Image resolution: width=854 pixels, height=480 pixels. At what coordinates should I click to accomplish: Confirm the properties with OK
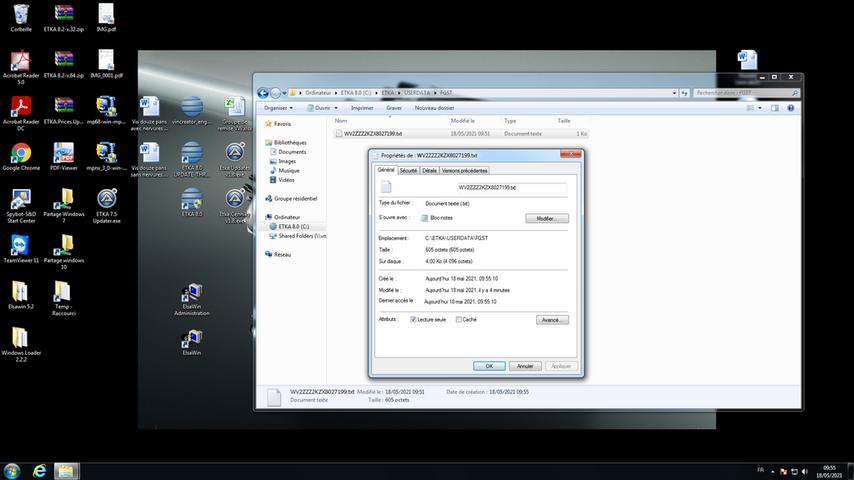(488, 366)
